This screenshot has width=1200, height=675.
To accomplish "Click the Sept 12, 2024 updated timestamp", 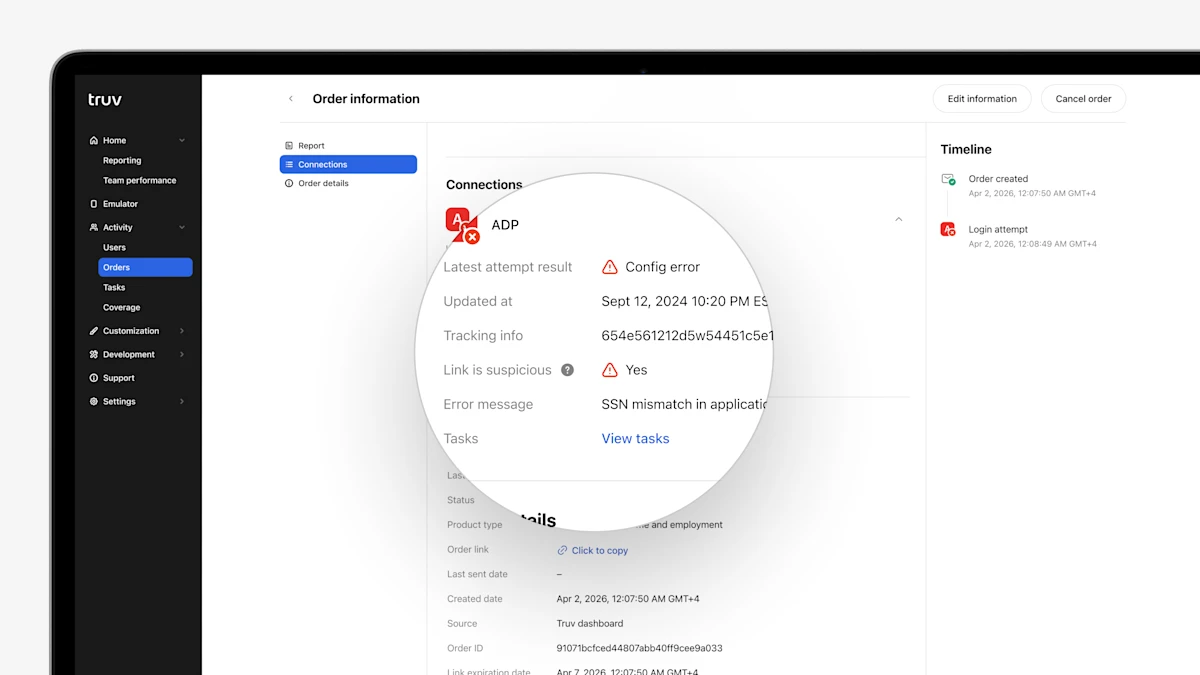I will (685, 301).
